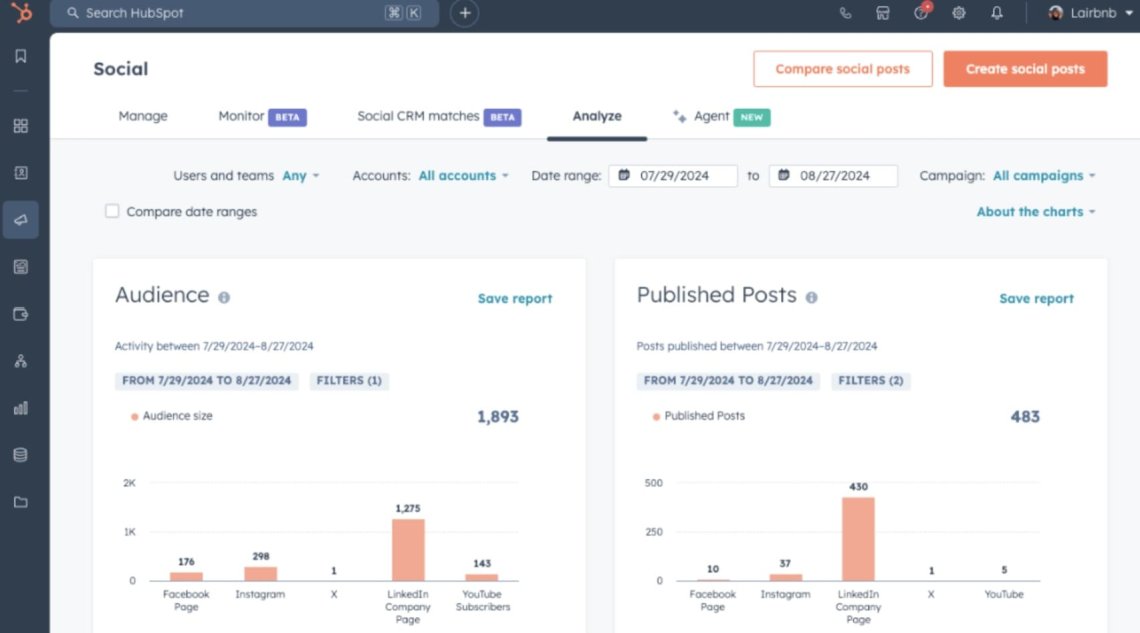Enable the Compare date ranges checkbox
Image resolution: width=1140 pixels, height=633 pixels.
112,211
